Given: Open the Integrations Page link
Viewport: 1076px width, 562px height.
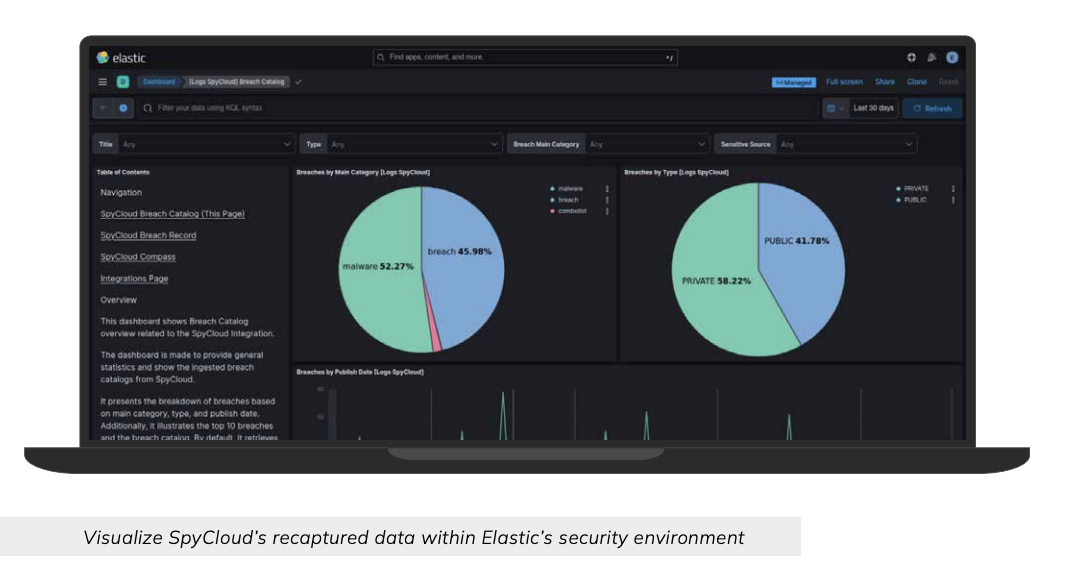Looking at the screenshot, I should point(134,279).
